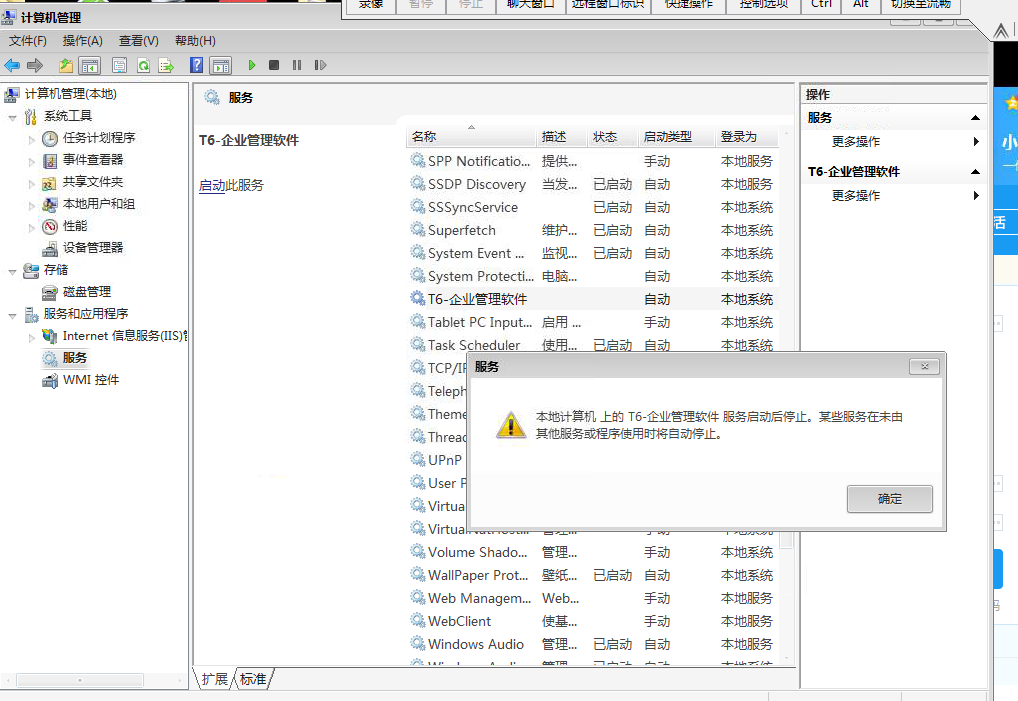Image resolution: width=1018 pixels, height=701 pixels.
Task: Toggle the action pane toolbar icon
Action: click(x=221, y=65)
